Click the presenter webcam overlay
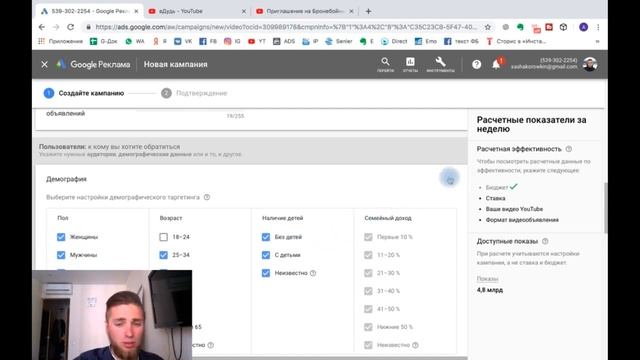The height and width of the screenshot is (360, 640). [x=112, y=315]
